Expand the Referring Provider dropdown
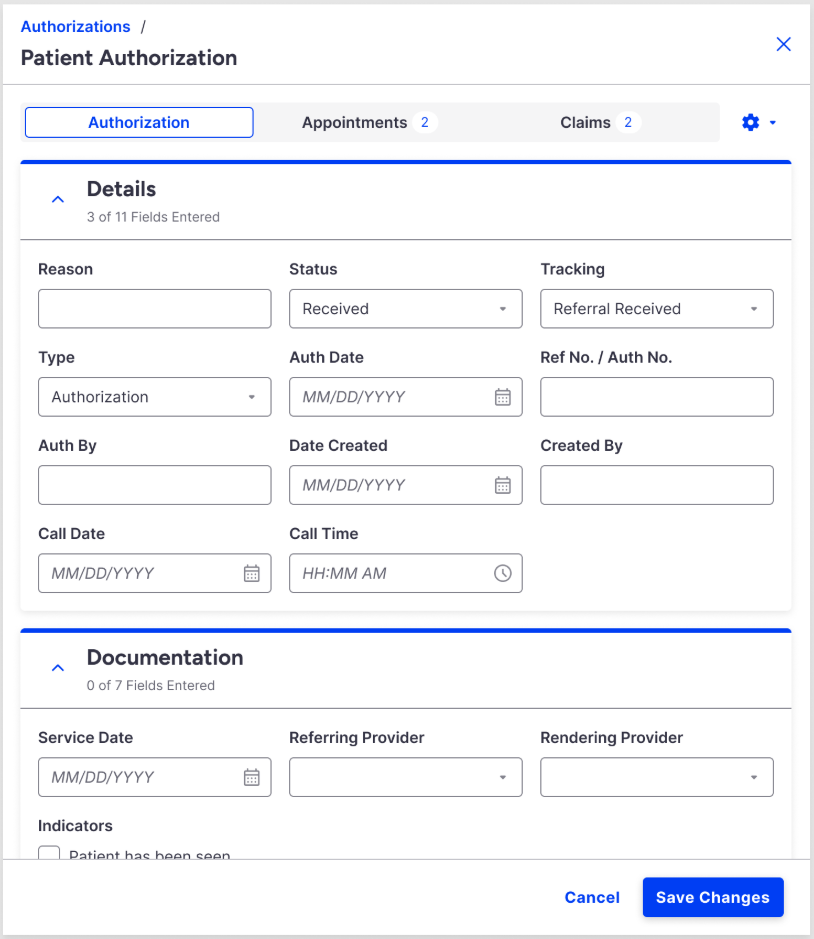814x939 pixels. pos(405,777)
